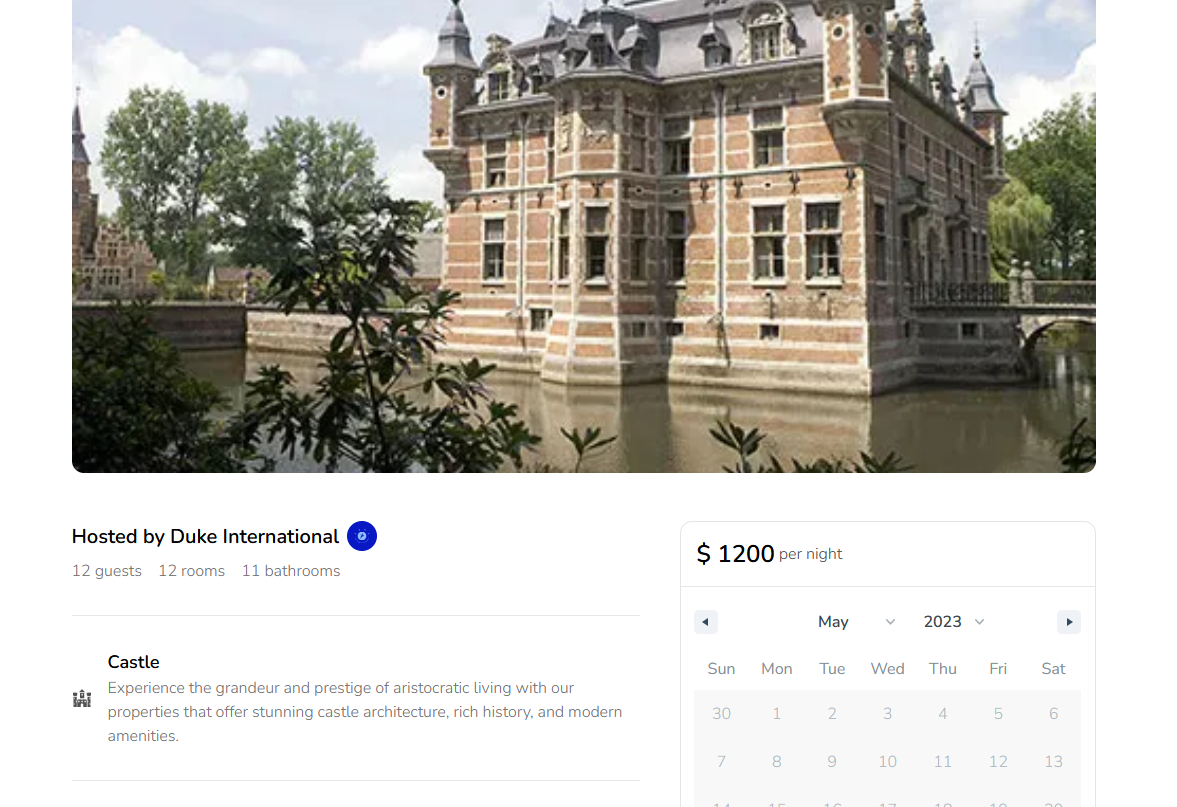Click the castle listing photo

point(584,236)
